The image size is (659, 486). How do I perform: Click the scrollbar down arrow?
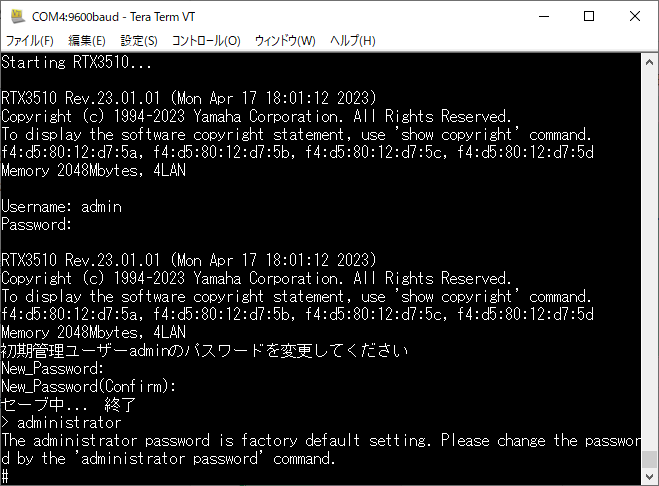(649, 476)
